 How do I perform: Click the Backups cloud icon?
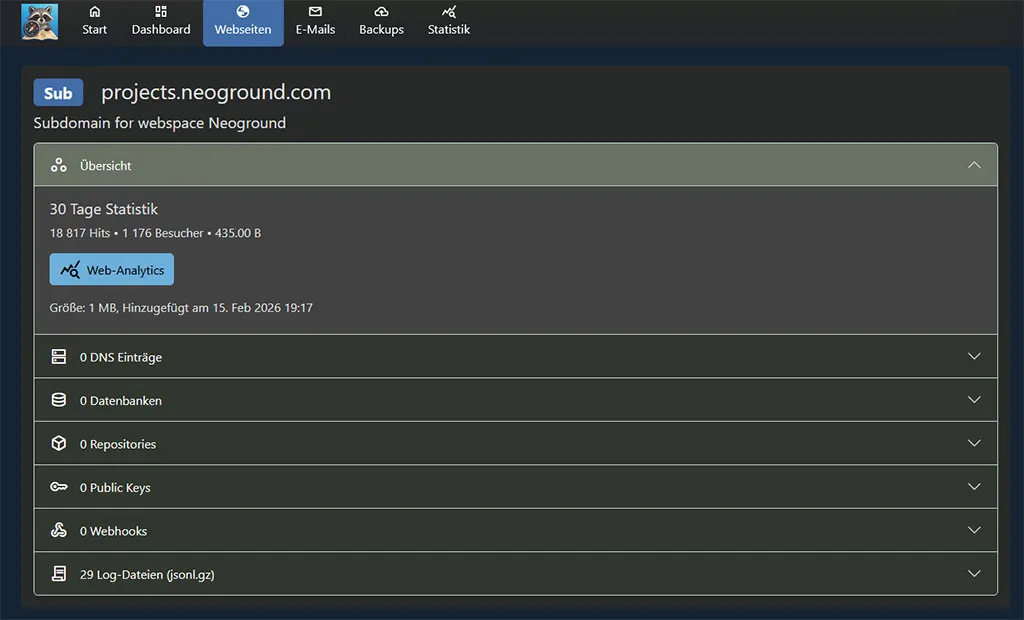(381, 12)
